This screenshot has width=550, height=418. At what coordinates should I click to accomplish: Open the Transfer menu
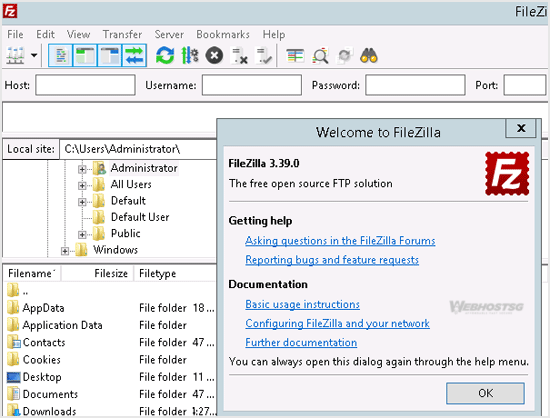coord(122,34)
